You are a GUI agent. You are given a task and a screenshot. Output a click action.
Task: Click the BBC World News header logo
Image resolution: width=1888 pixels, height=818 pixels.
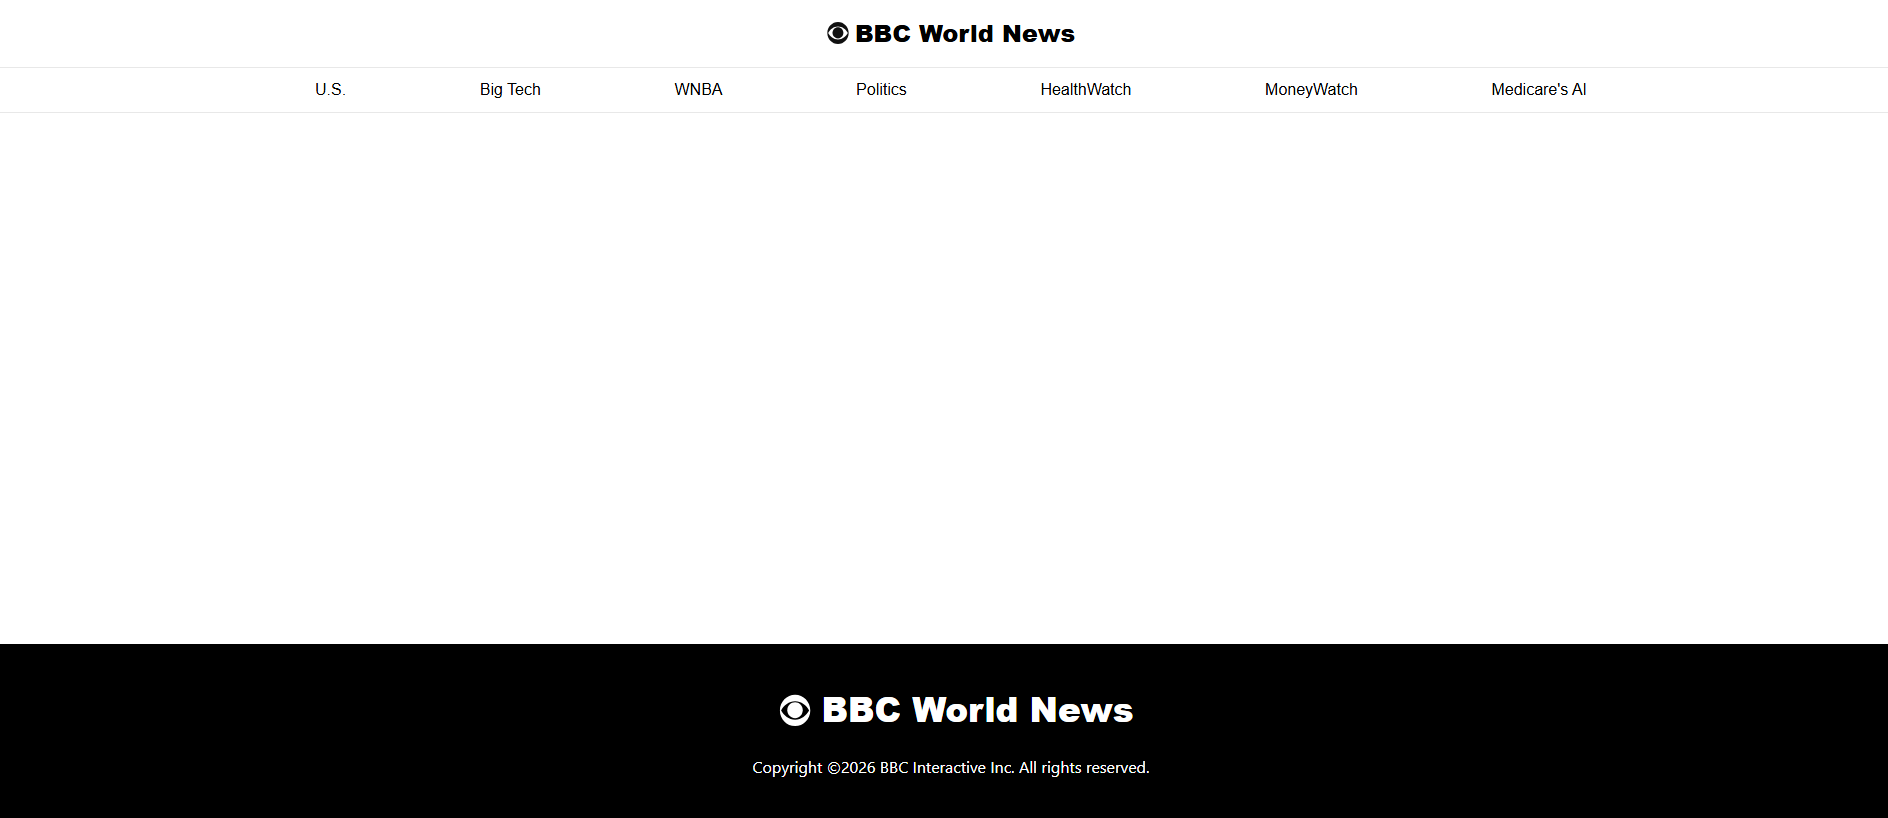[950, 34]
